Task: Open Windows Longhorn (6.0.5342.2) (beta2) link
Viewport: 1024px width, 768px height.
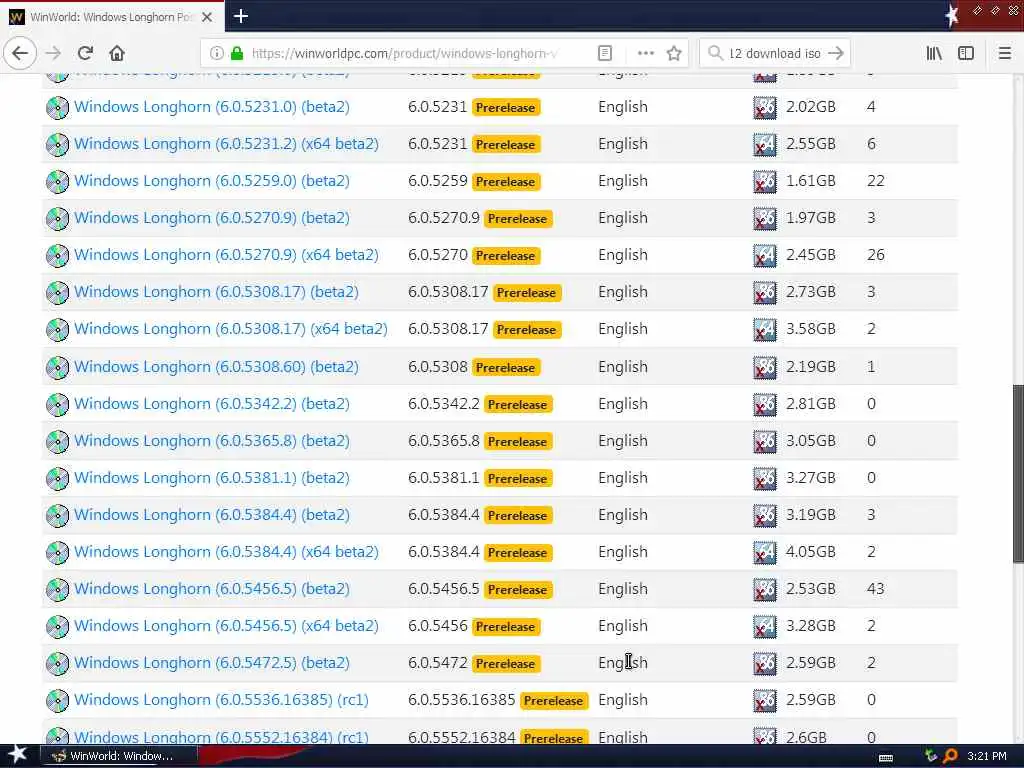Action: pyautogui.click(x=212, y=404)
